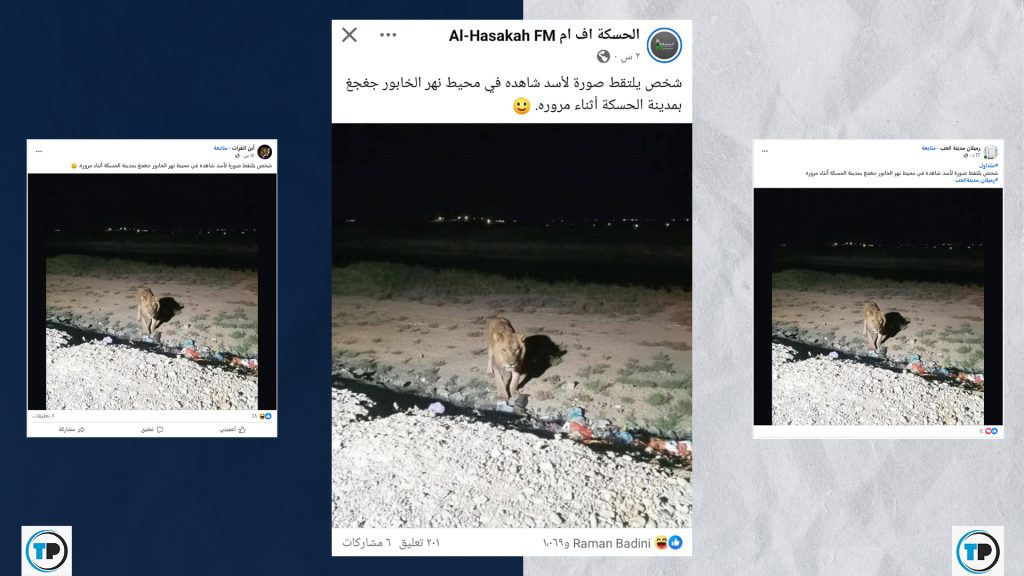Image resolution: width=1024 pixels, height=576 pixels.
Task: Click the globe public-visibility icon in center post
Action: click(x=603, y=57)
